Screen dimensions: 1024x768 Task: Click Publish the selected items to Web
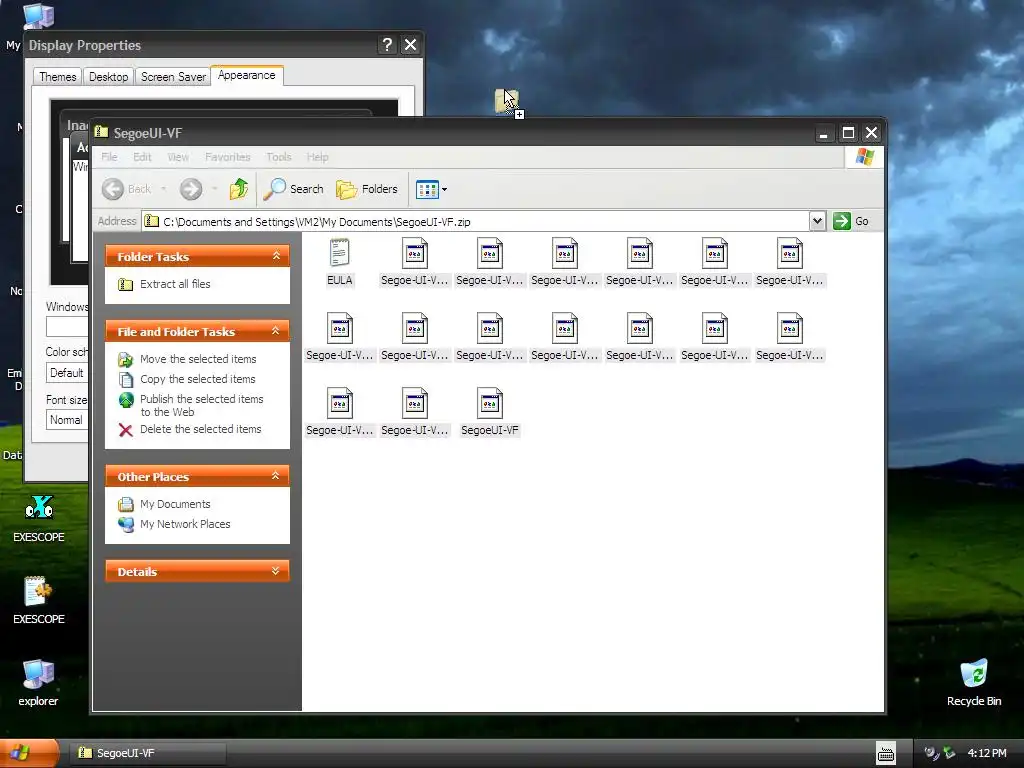(x=191, y=406)
